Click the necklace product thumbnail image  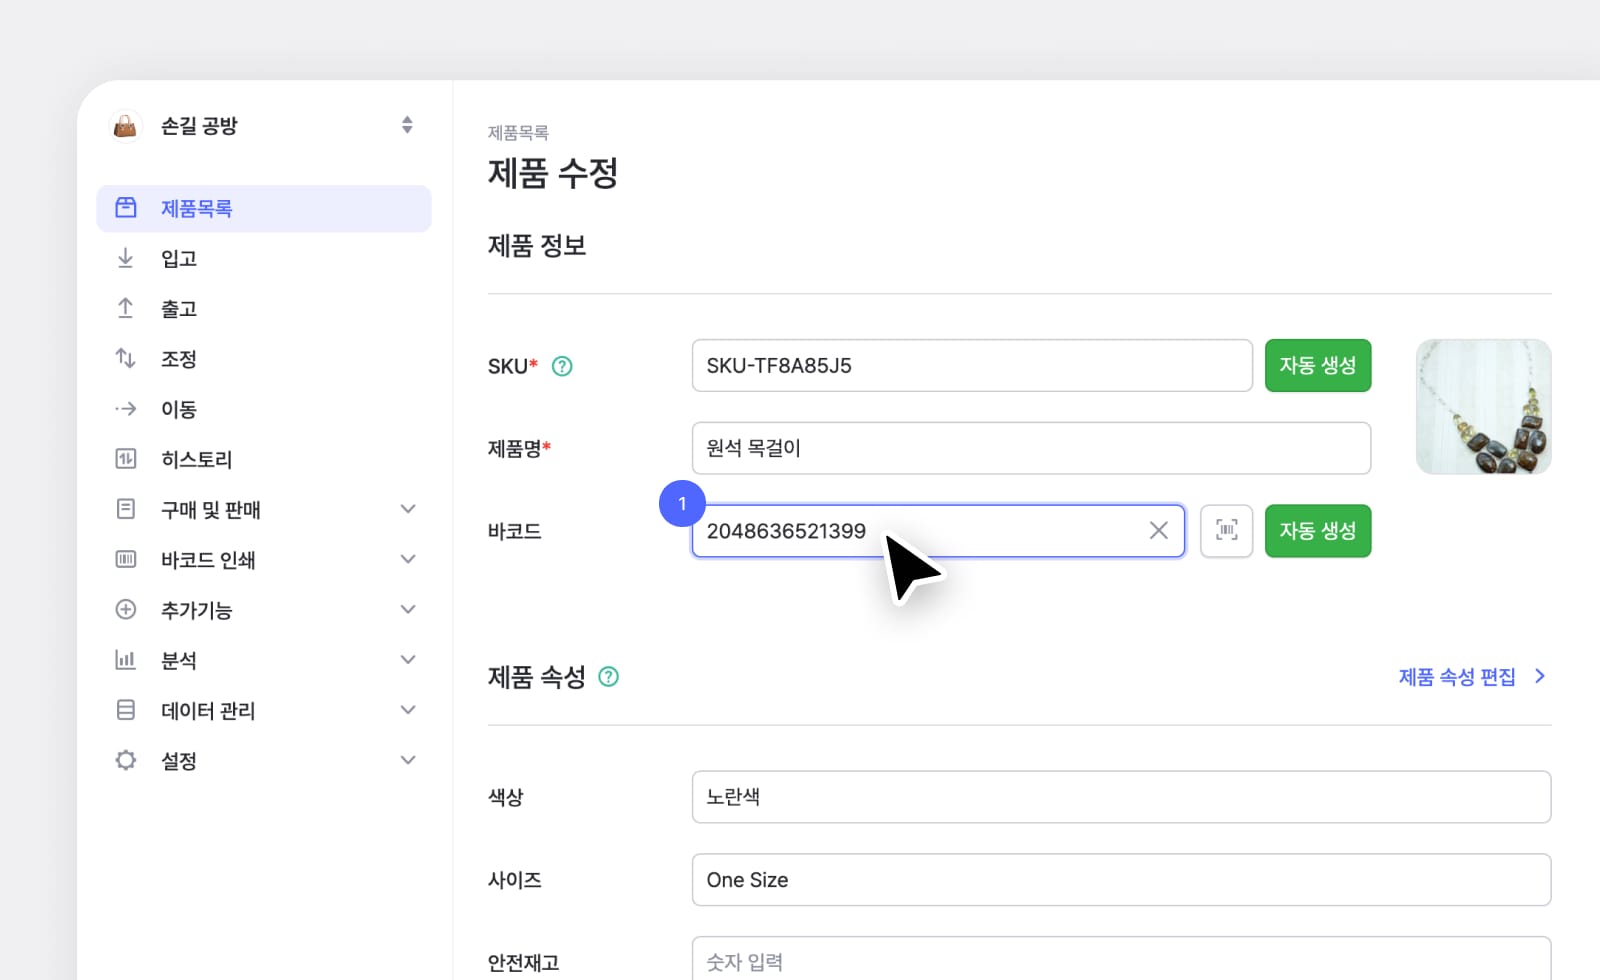1484,406
